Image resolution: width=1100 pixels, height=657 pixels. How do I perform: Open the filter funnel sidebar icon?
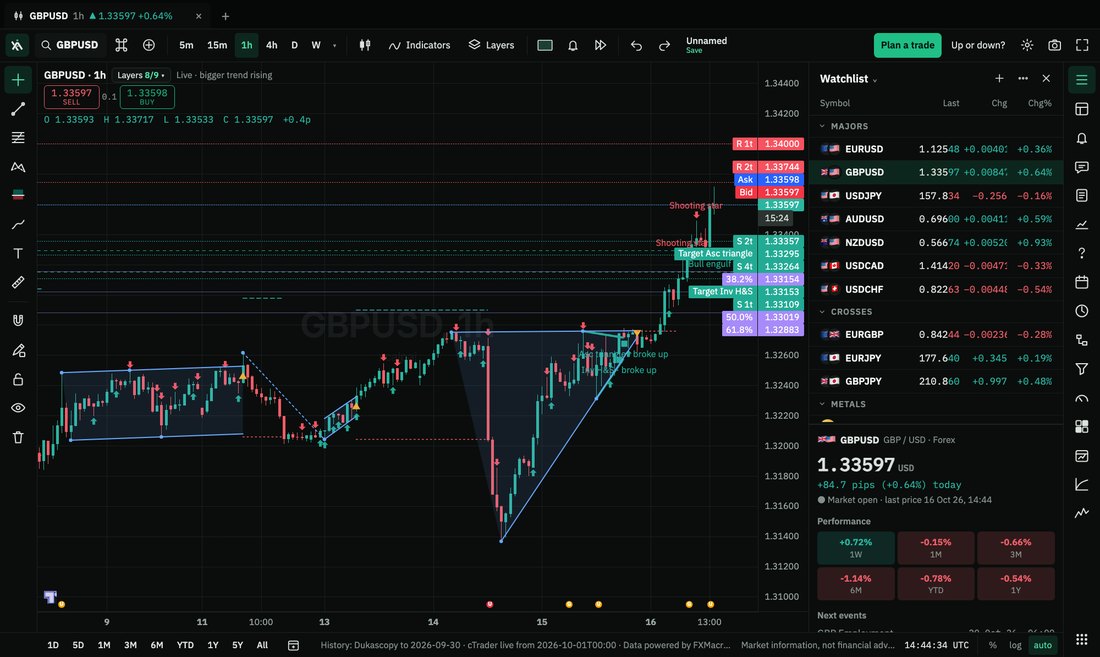(1082, 369)
